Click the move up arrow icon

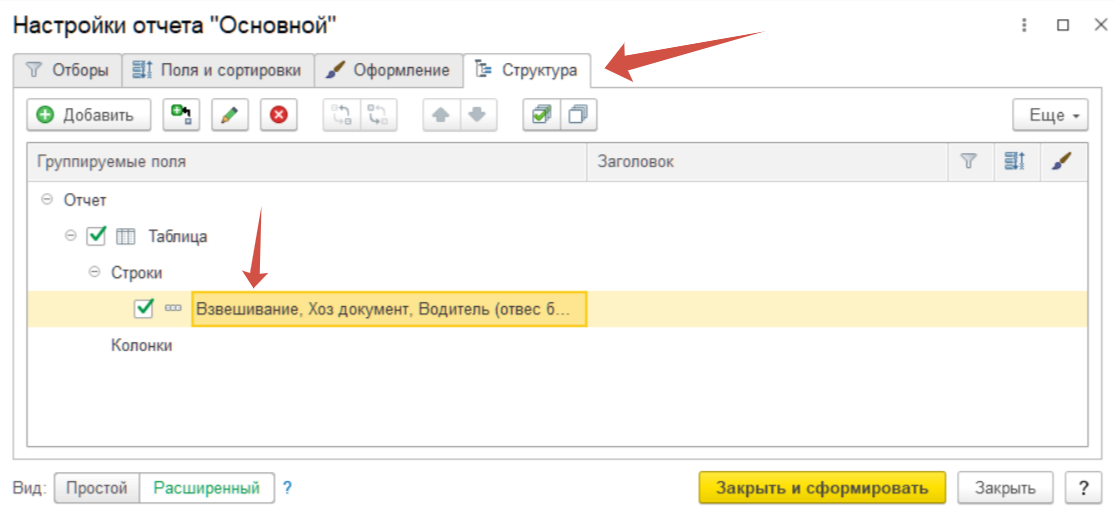pos(440,115)
